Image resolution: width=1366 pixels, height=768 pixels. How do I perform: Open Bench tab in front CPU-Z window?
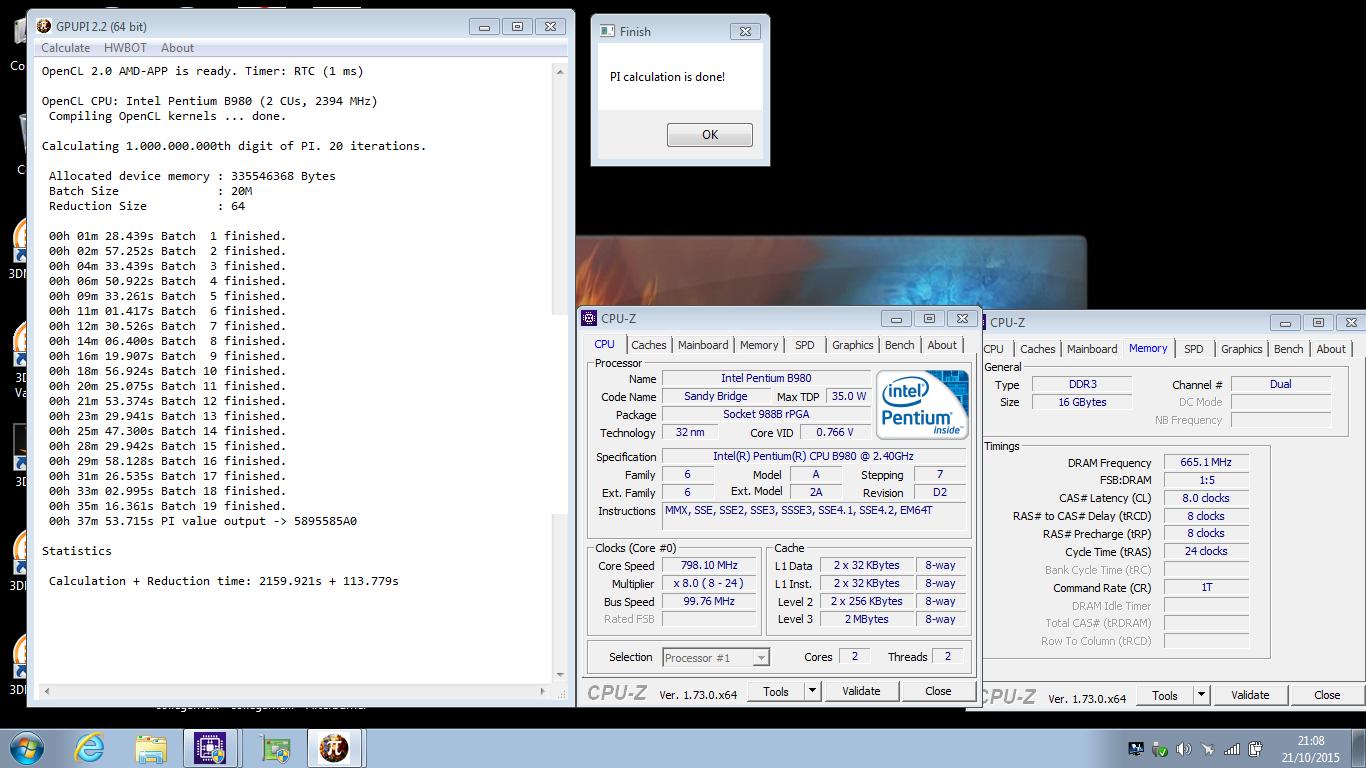click(899, 345)
